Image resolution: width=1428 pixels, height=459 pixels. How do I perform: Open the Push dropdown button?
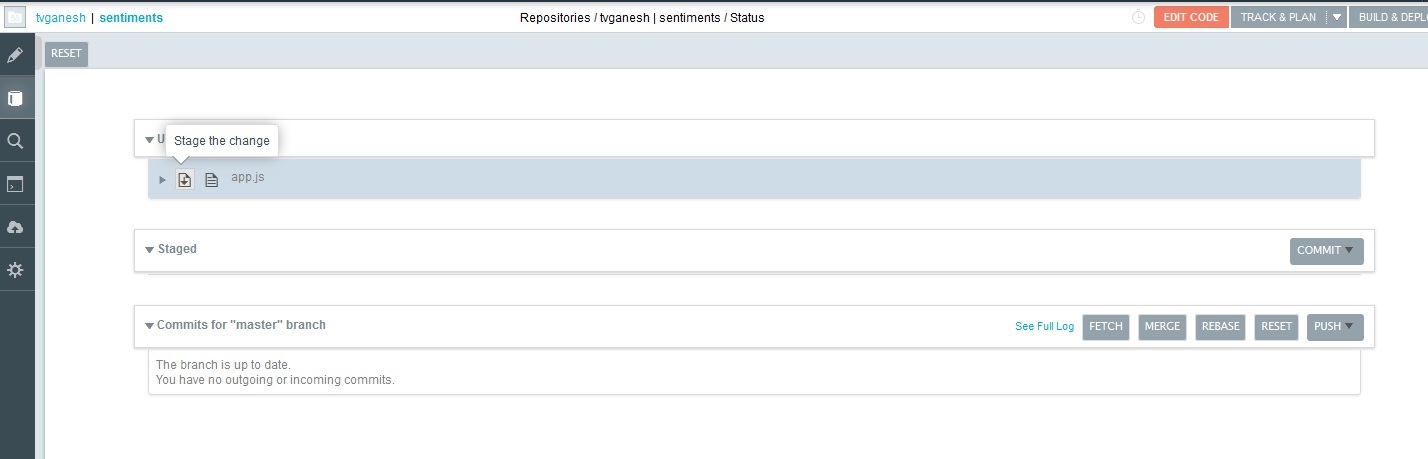(1334, 327)
